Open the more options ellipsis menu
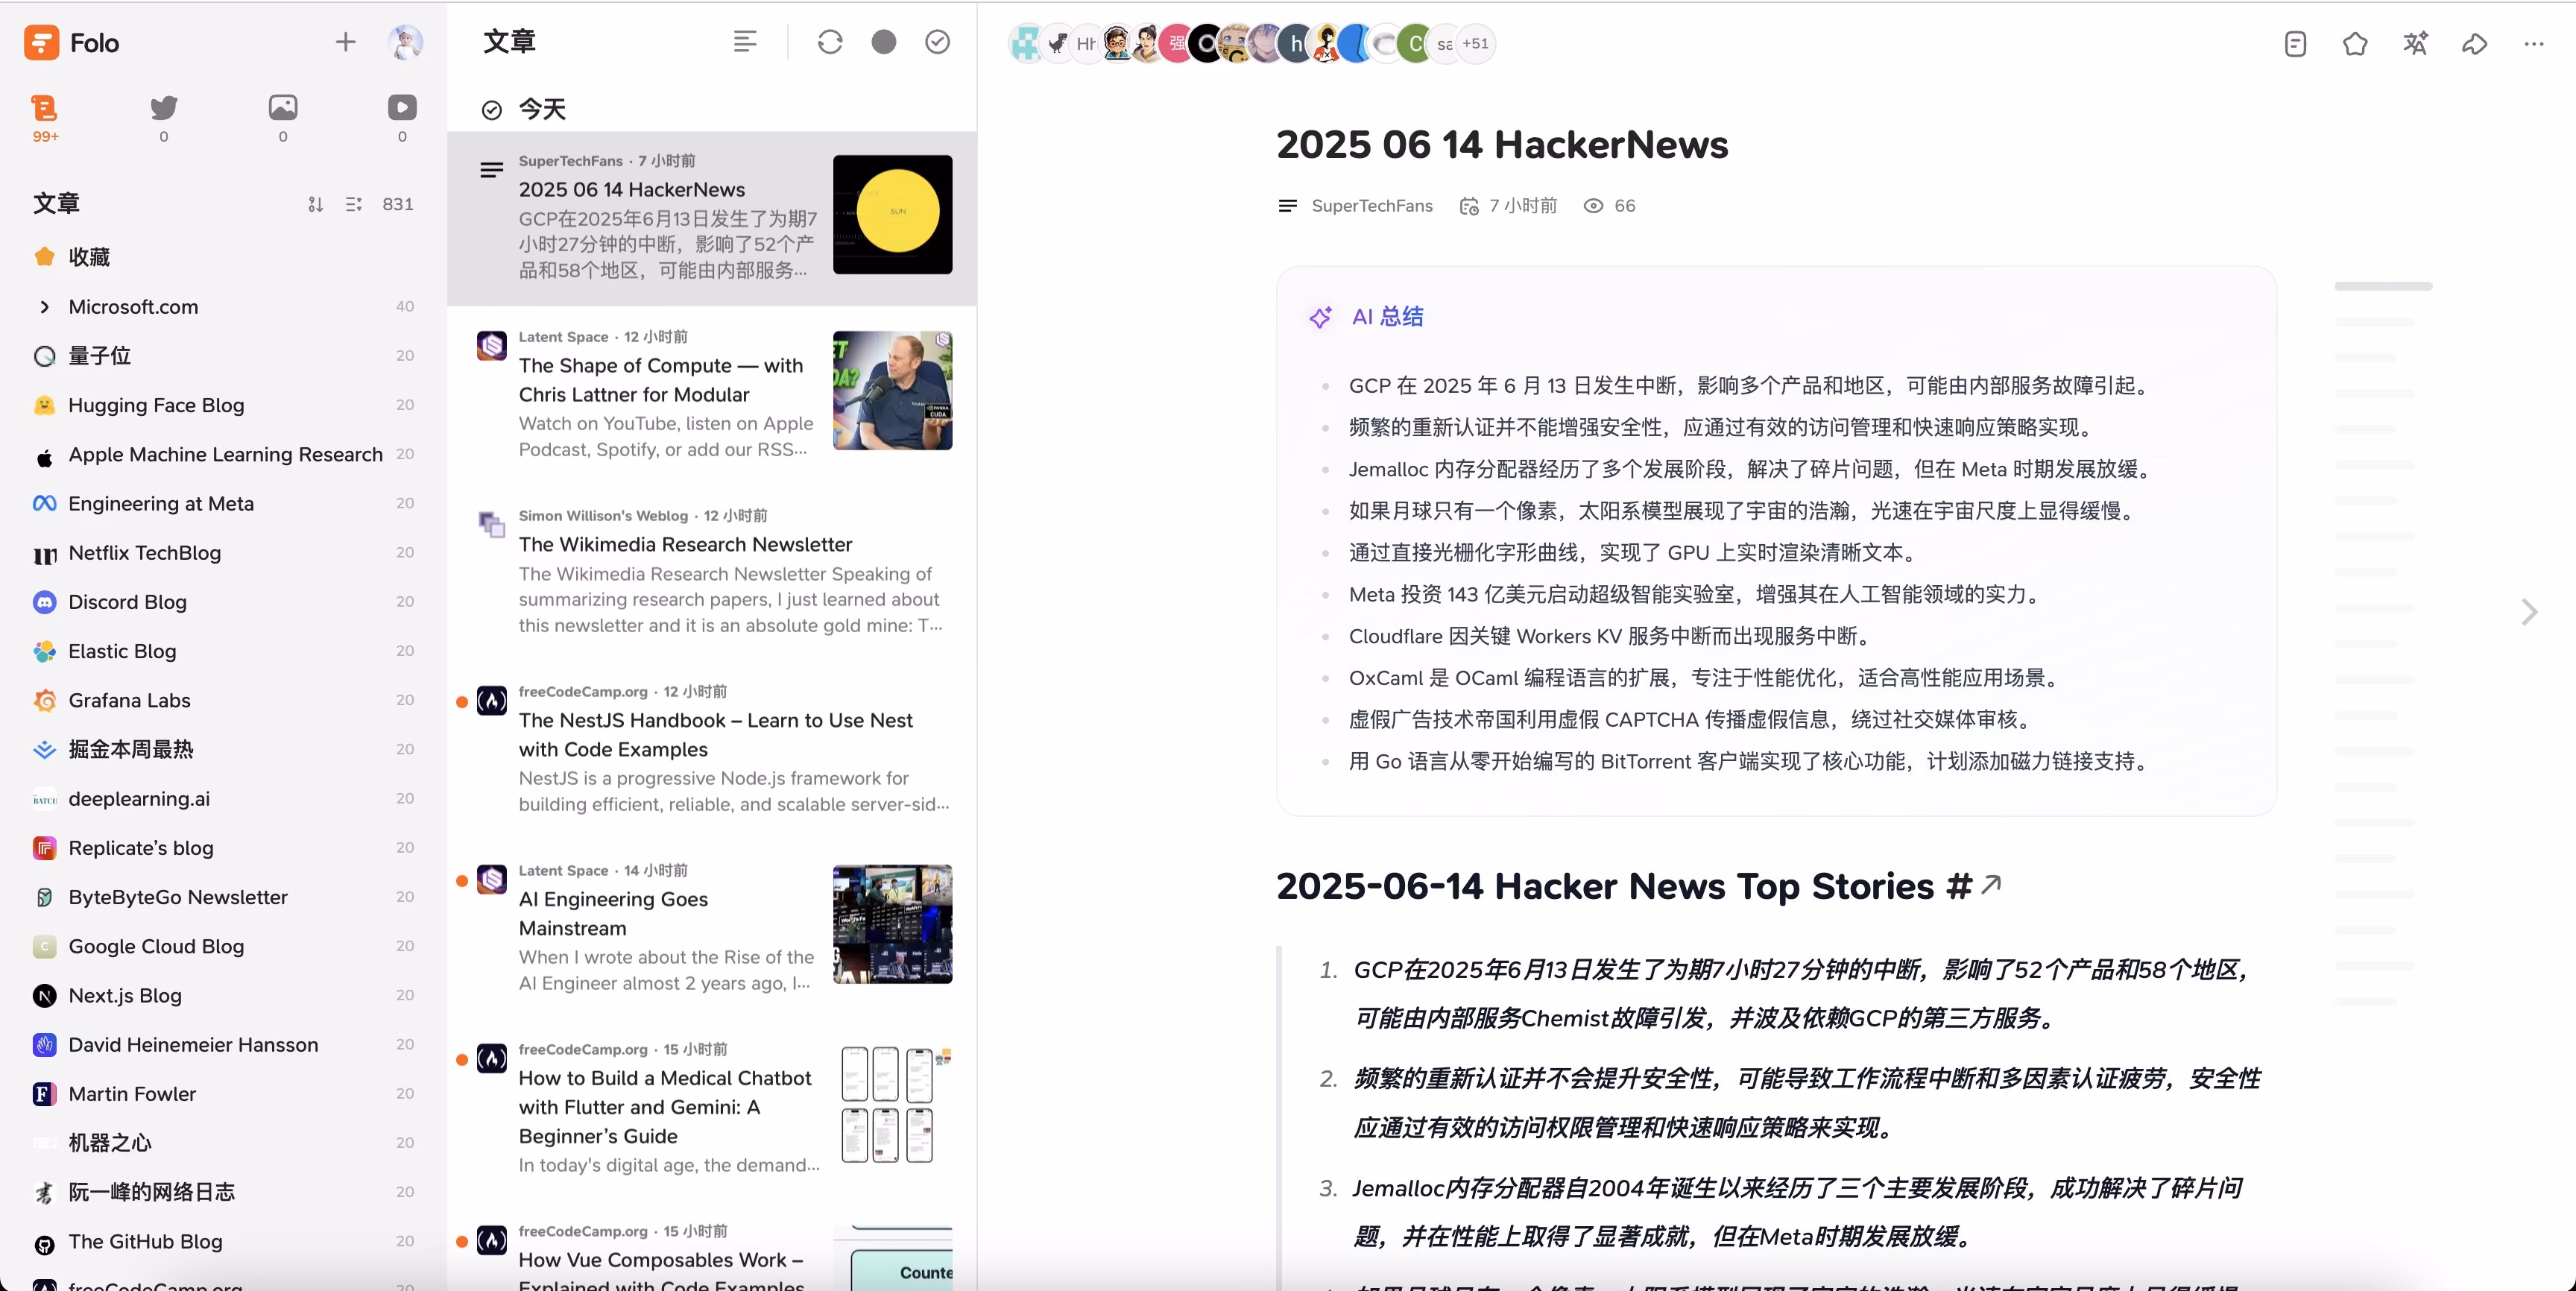Screen dimensions: 2576x1291 pos(2533,44)
